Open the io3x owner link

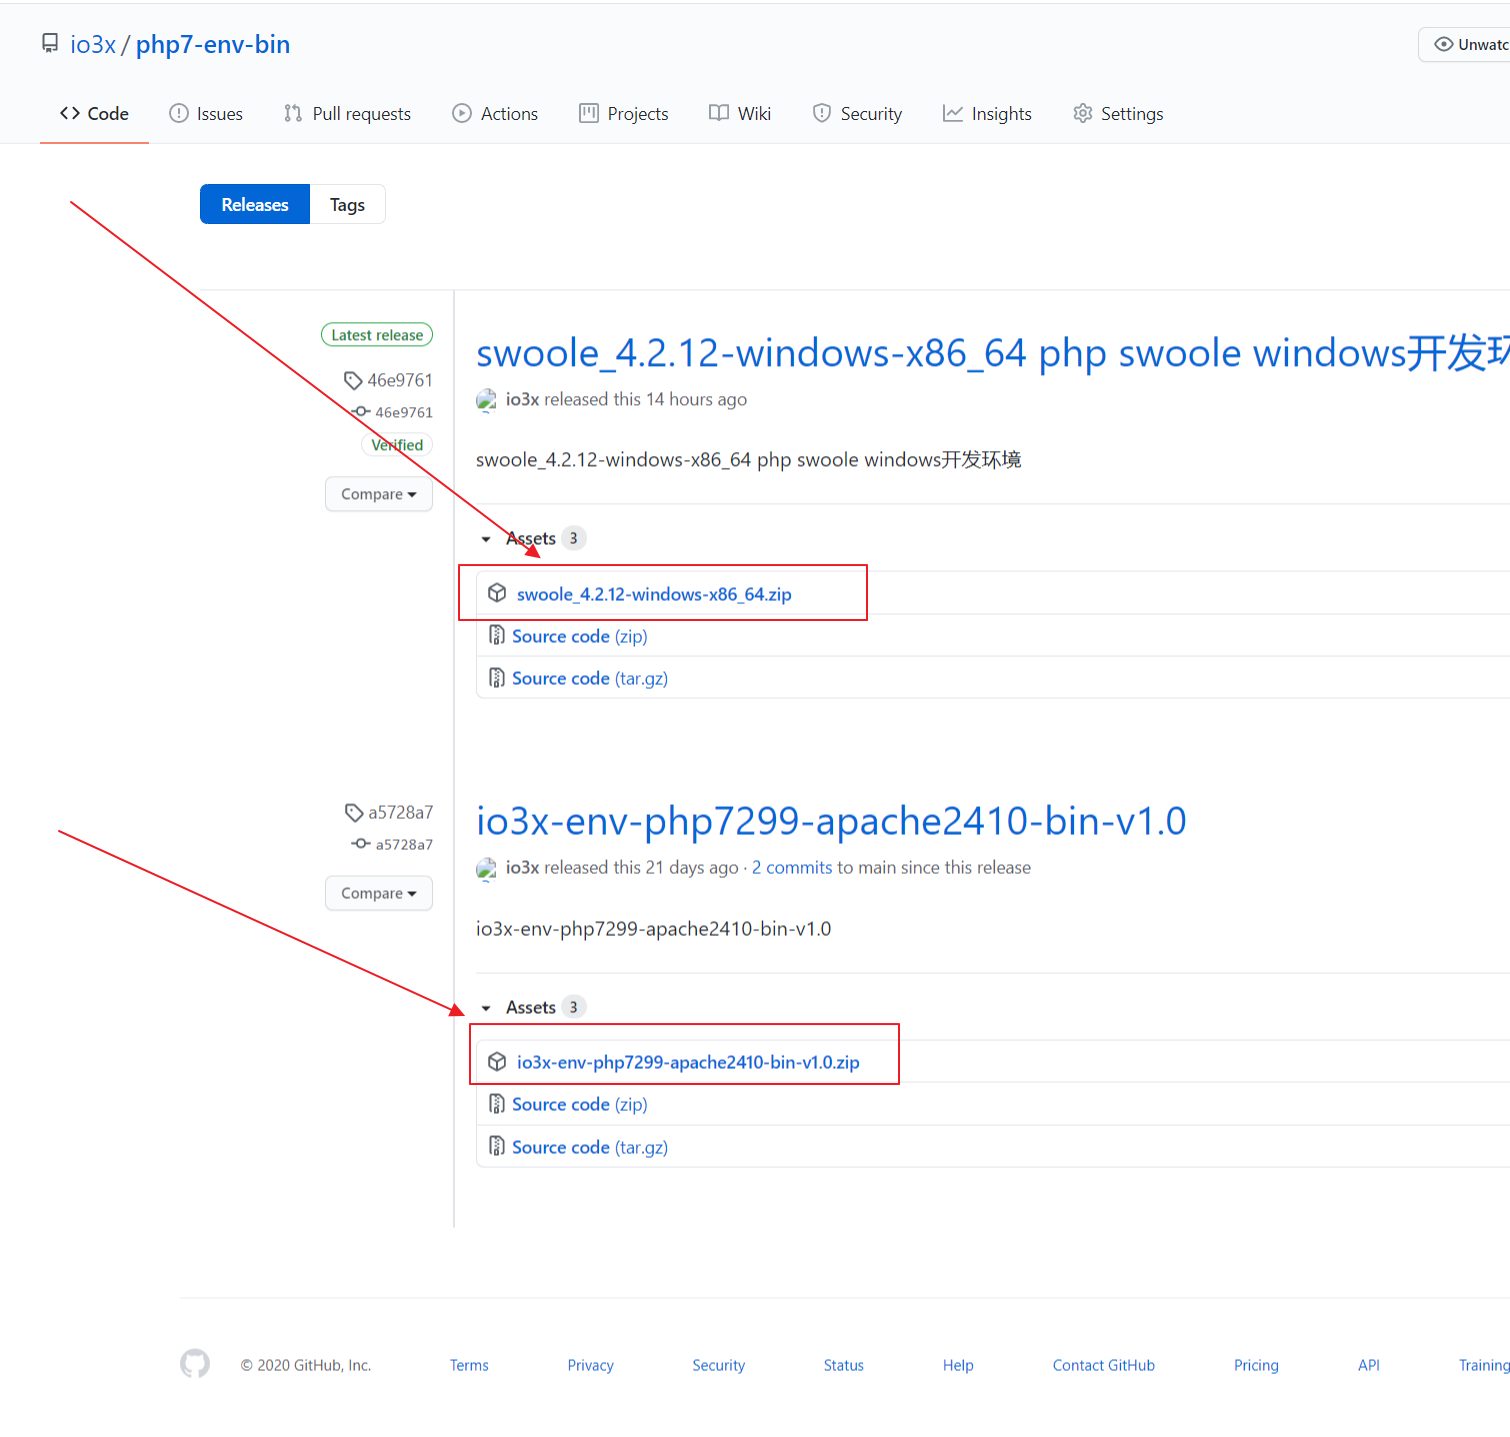pos(93,45)
